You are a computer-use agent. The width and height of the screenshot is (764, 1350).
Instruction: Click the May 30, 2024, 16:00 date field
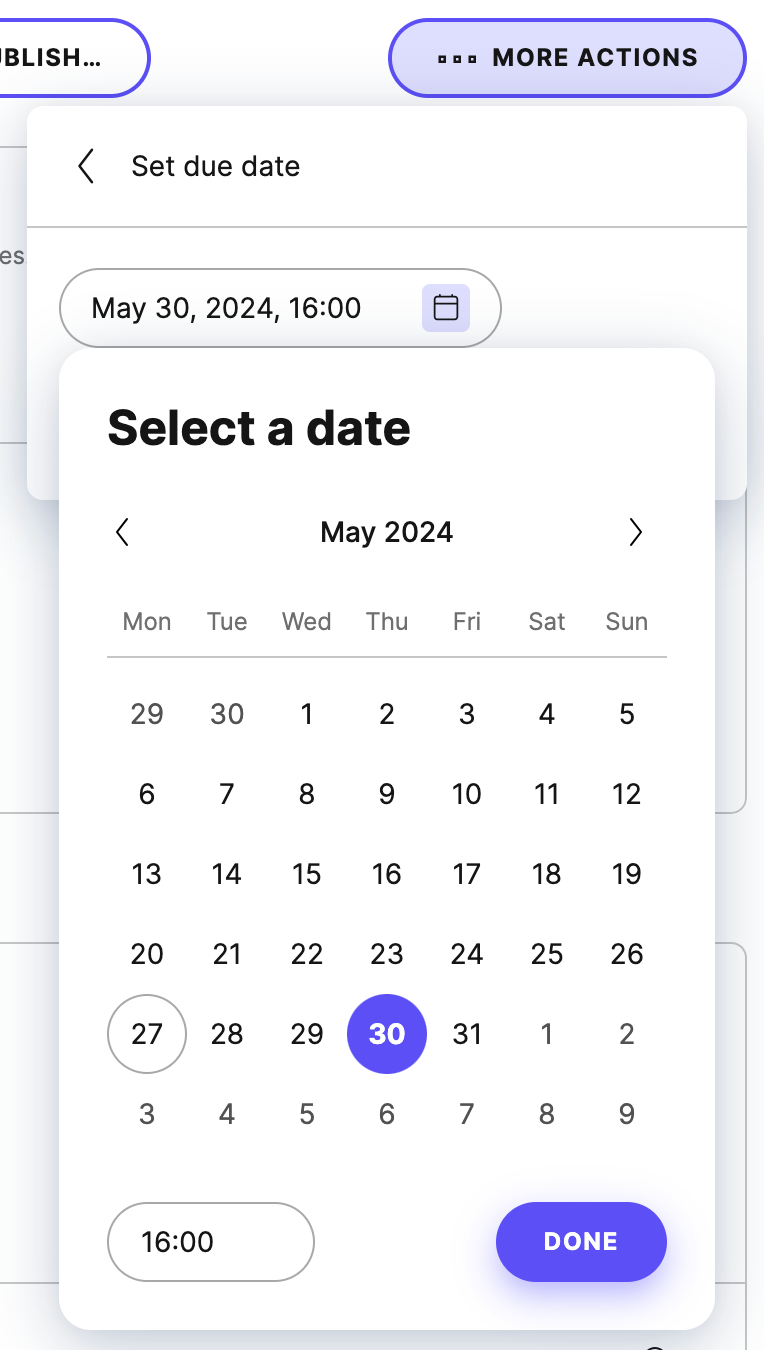[226, 308]
